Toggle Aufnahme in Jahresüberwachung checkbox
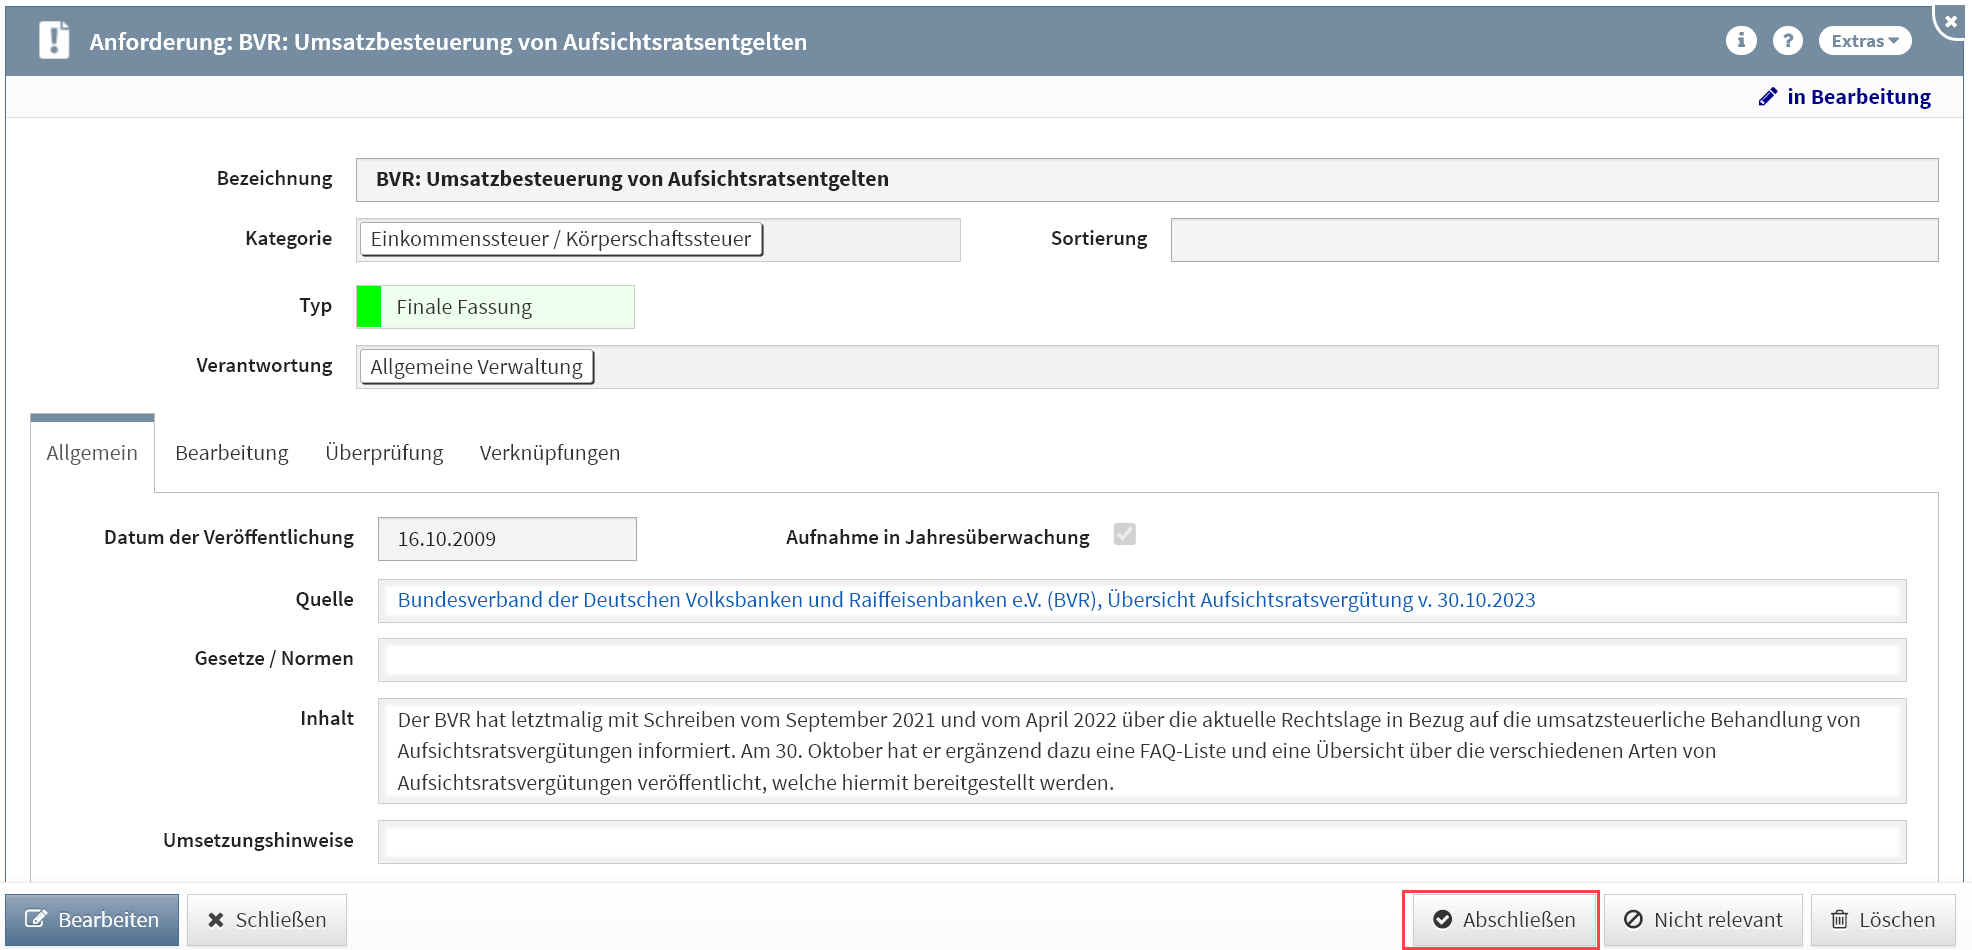 click(x=1125, y=535)
